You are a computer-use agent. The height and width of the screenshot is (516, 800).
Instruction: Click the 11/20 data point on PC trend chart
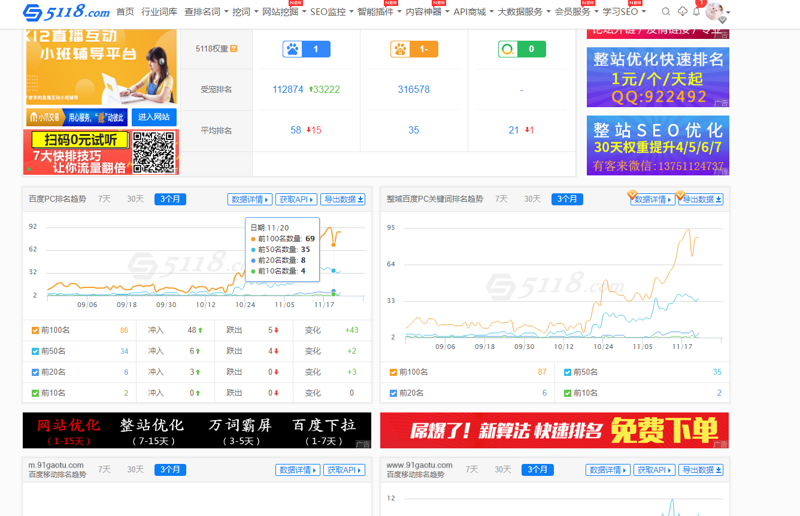coord(334,245)
